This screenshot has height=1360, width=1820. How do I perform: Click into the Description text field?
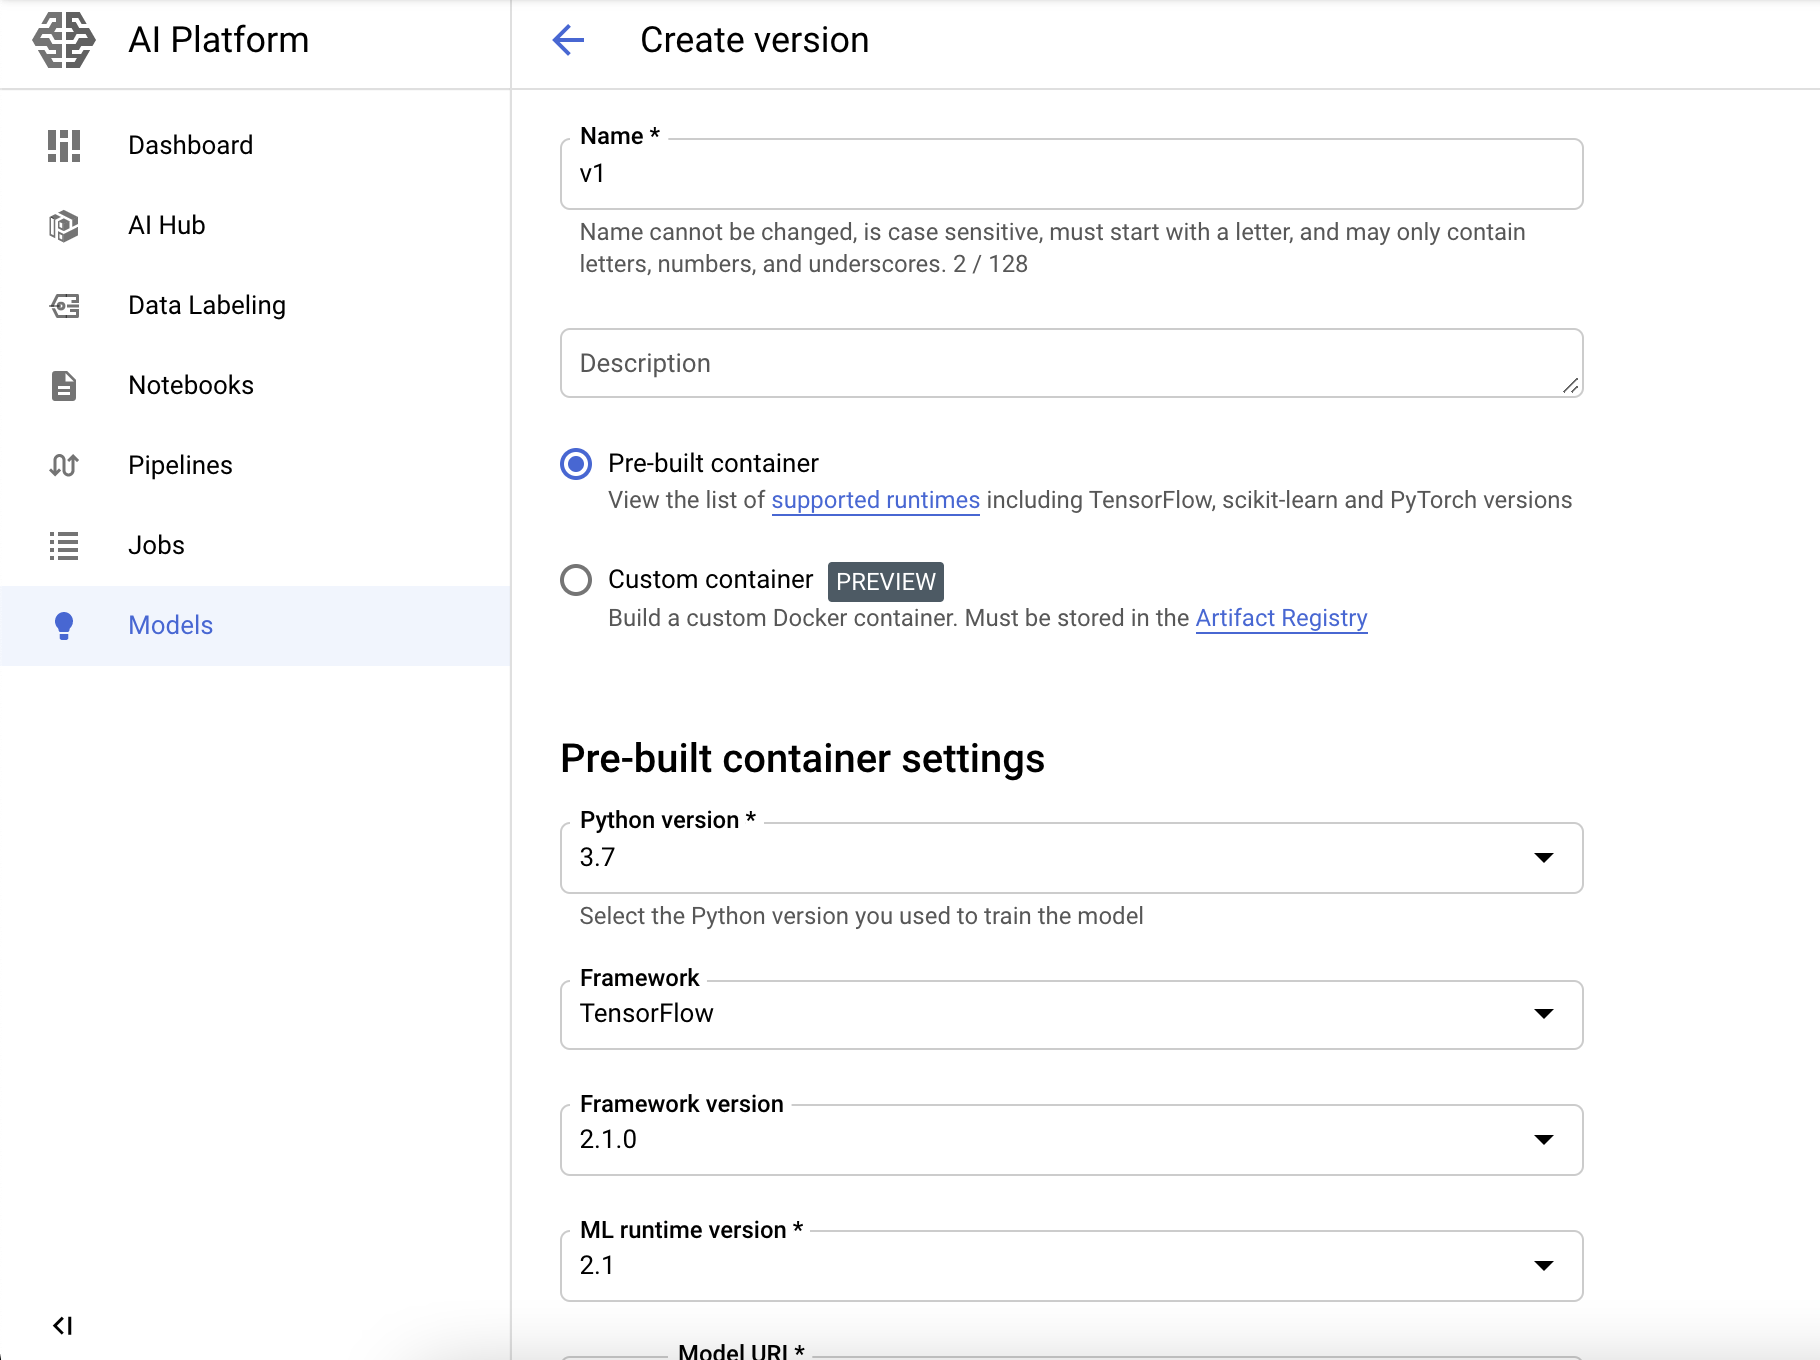(1070, 364)
